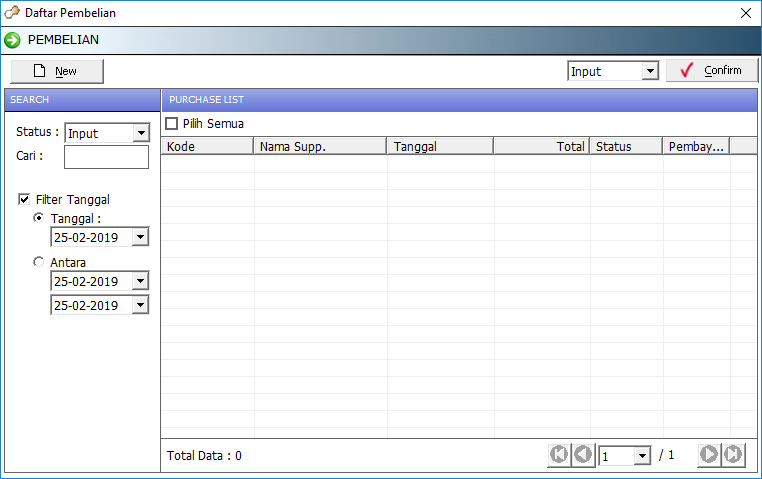Open the page number dropdown

coord(641,456)
